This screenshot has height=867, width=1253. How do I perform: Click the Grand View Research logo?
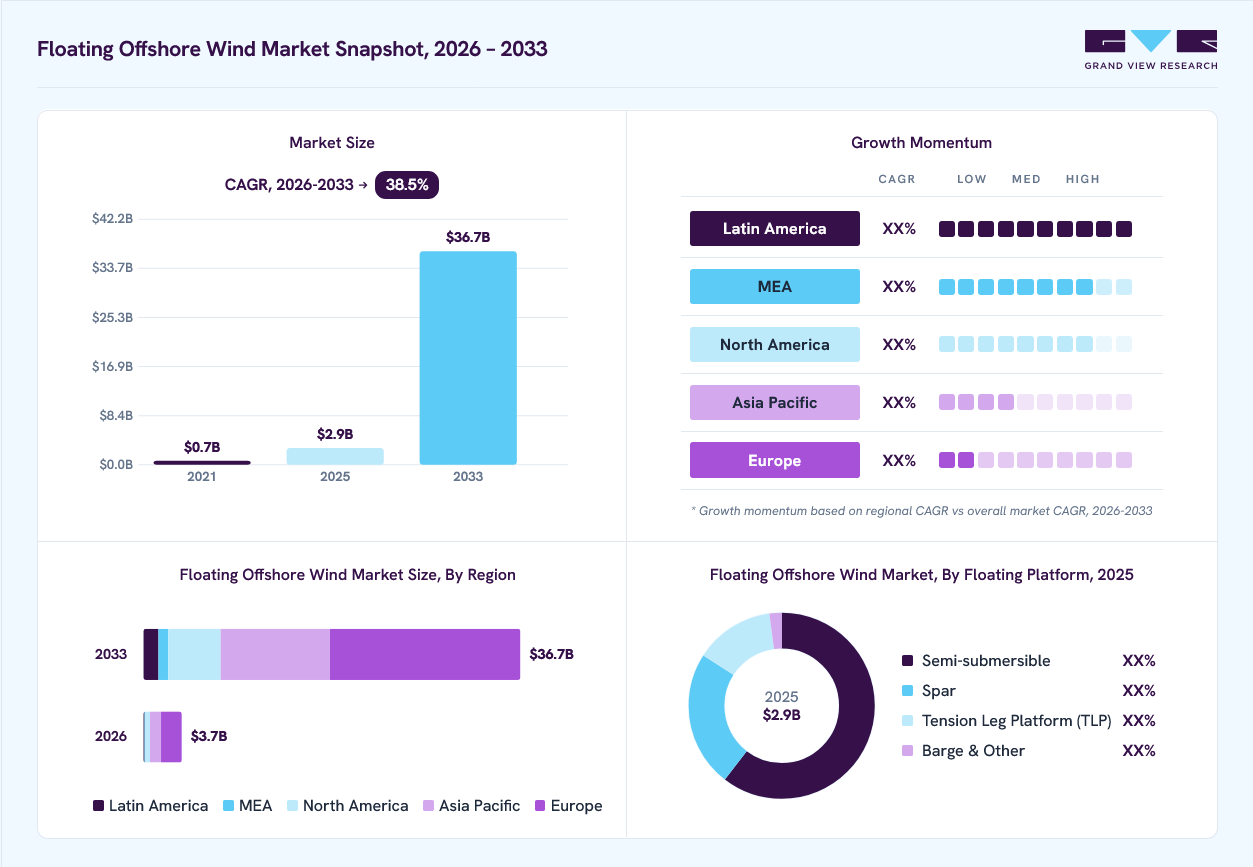(1151, 50)
